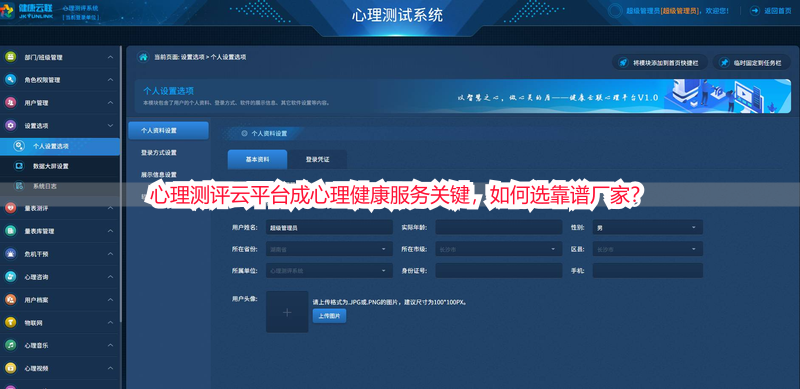Expand 危机干预 chevron

(x=110, y=254)
